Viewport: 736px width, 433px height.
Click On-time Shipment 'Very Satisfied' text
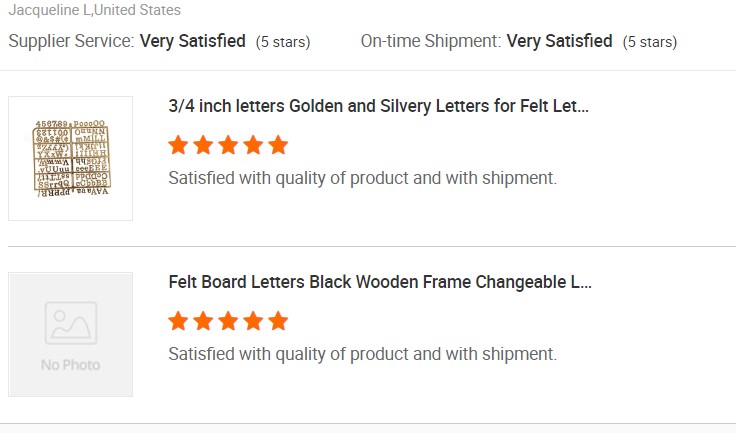coord(559,41)
